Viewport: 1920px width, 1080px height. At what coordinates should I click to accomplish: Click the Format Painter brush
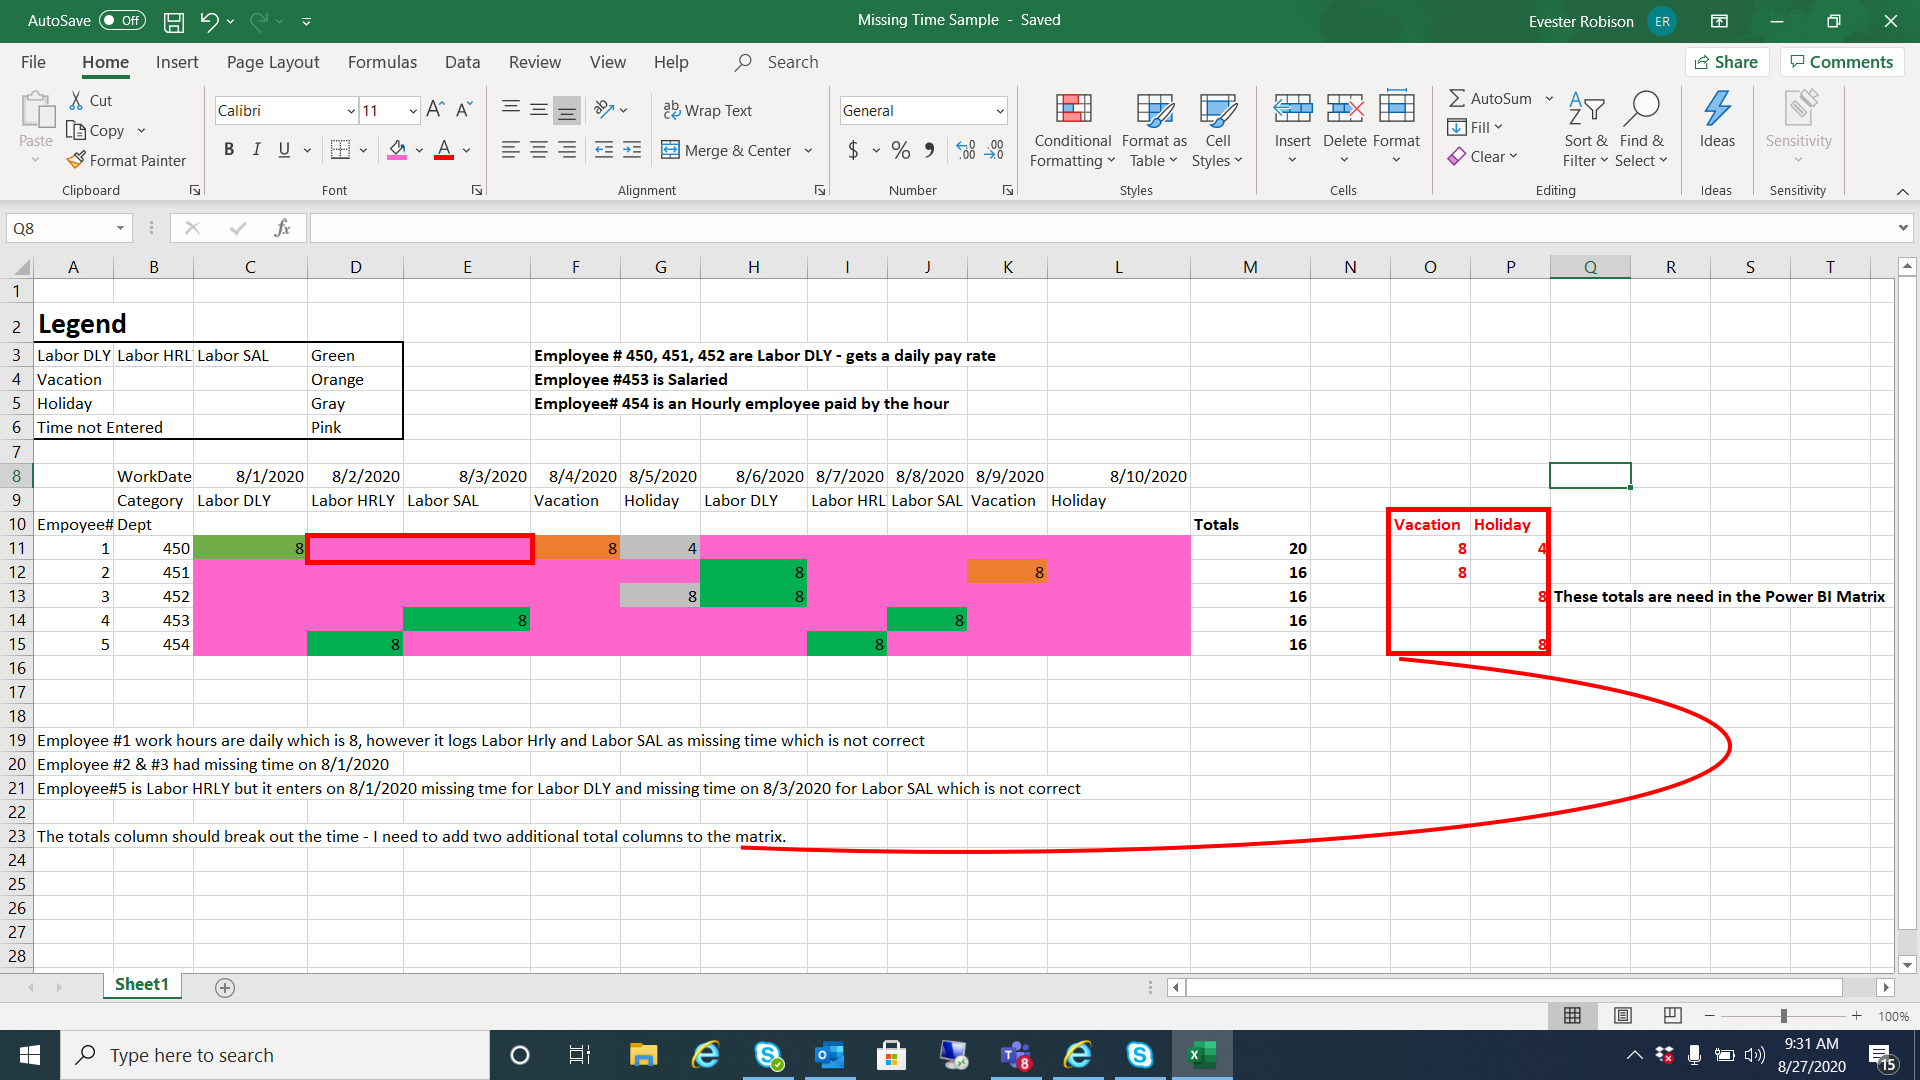[x=76, y=160]
